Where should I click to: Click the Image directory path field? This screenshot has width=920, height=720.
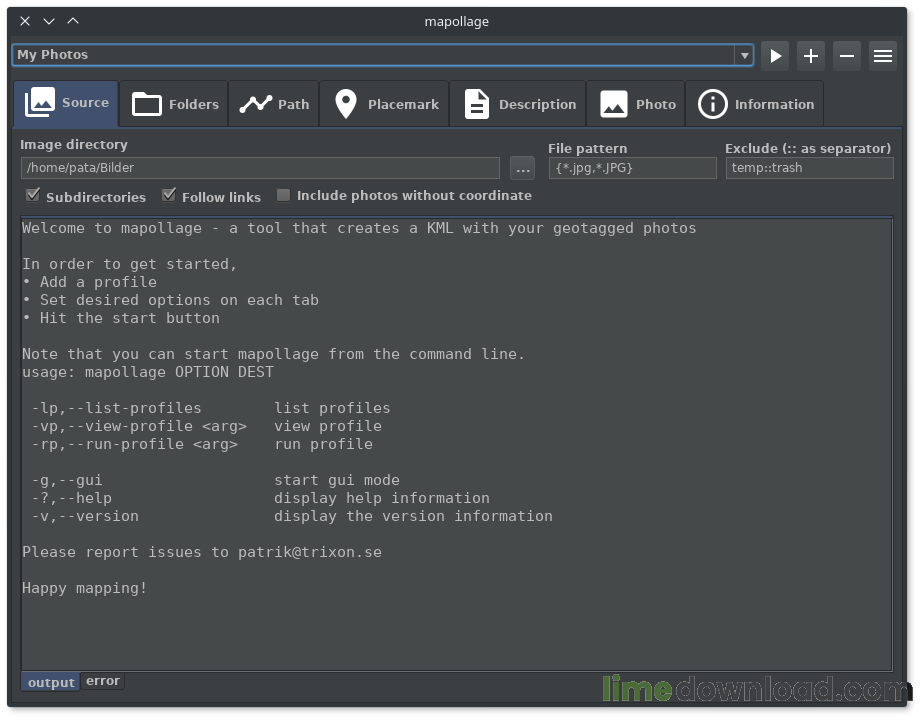click(x=260, y=168)
